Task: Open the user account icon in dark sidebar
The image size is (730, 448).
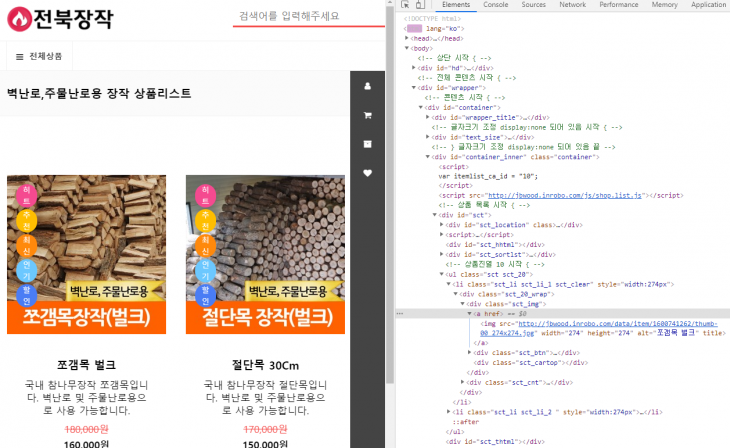Action: click(367, 86)
